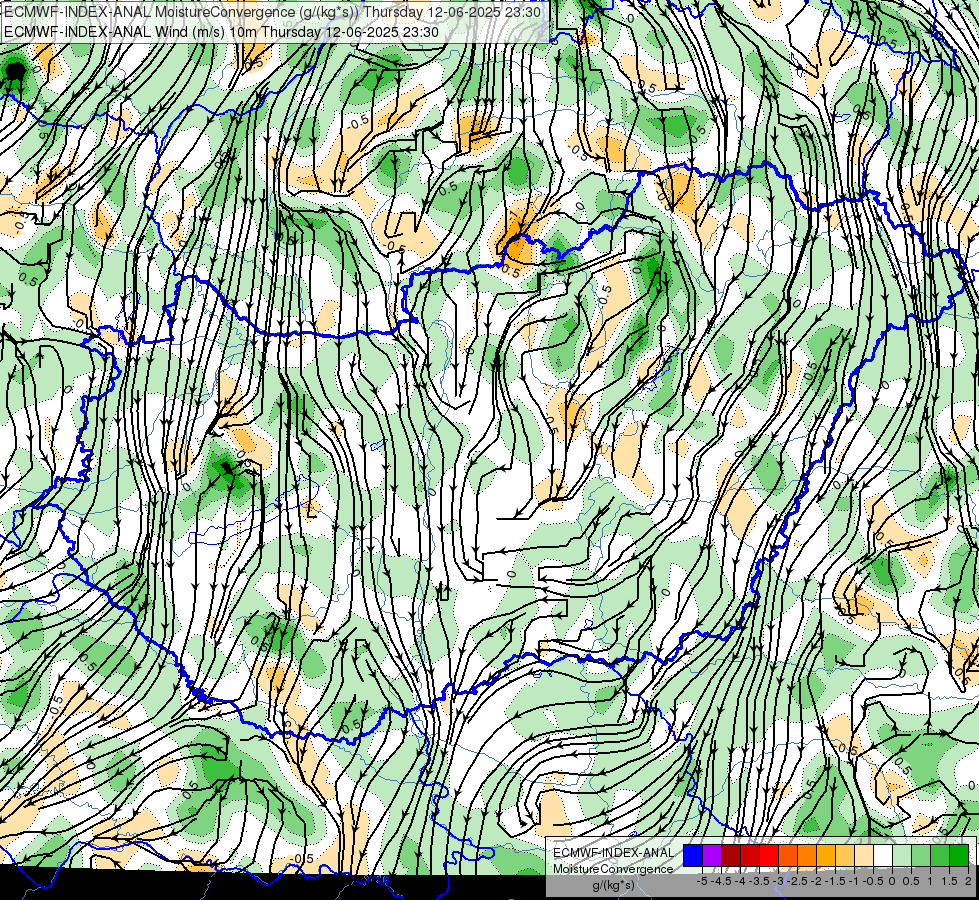Click the orange swatch between -2.5 and -2
This screenshot has height=900, width=979.
[x=807, y=855]
